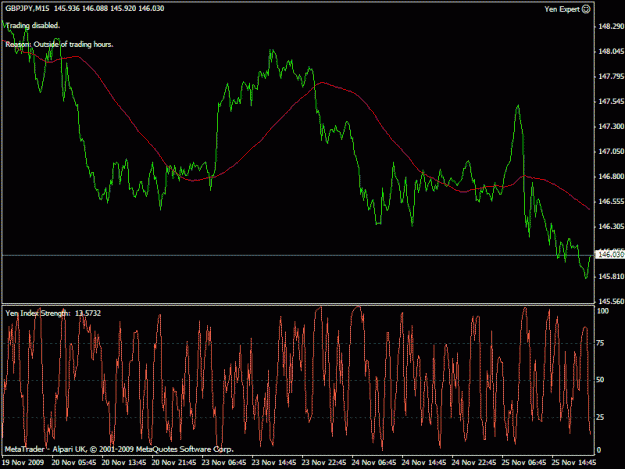Click the 23 Nov 22:45 time axis label

(324, 463)
